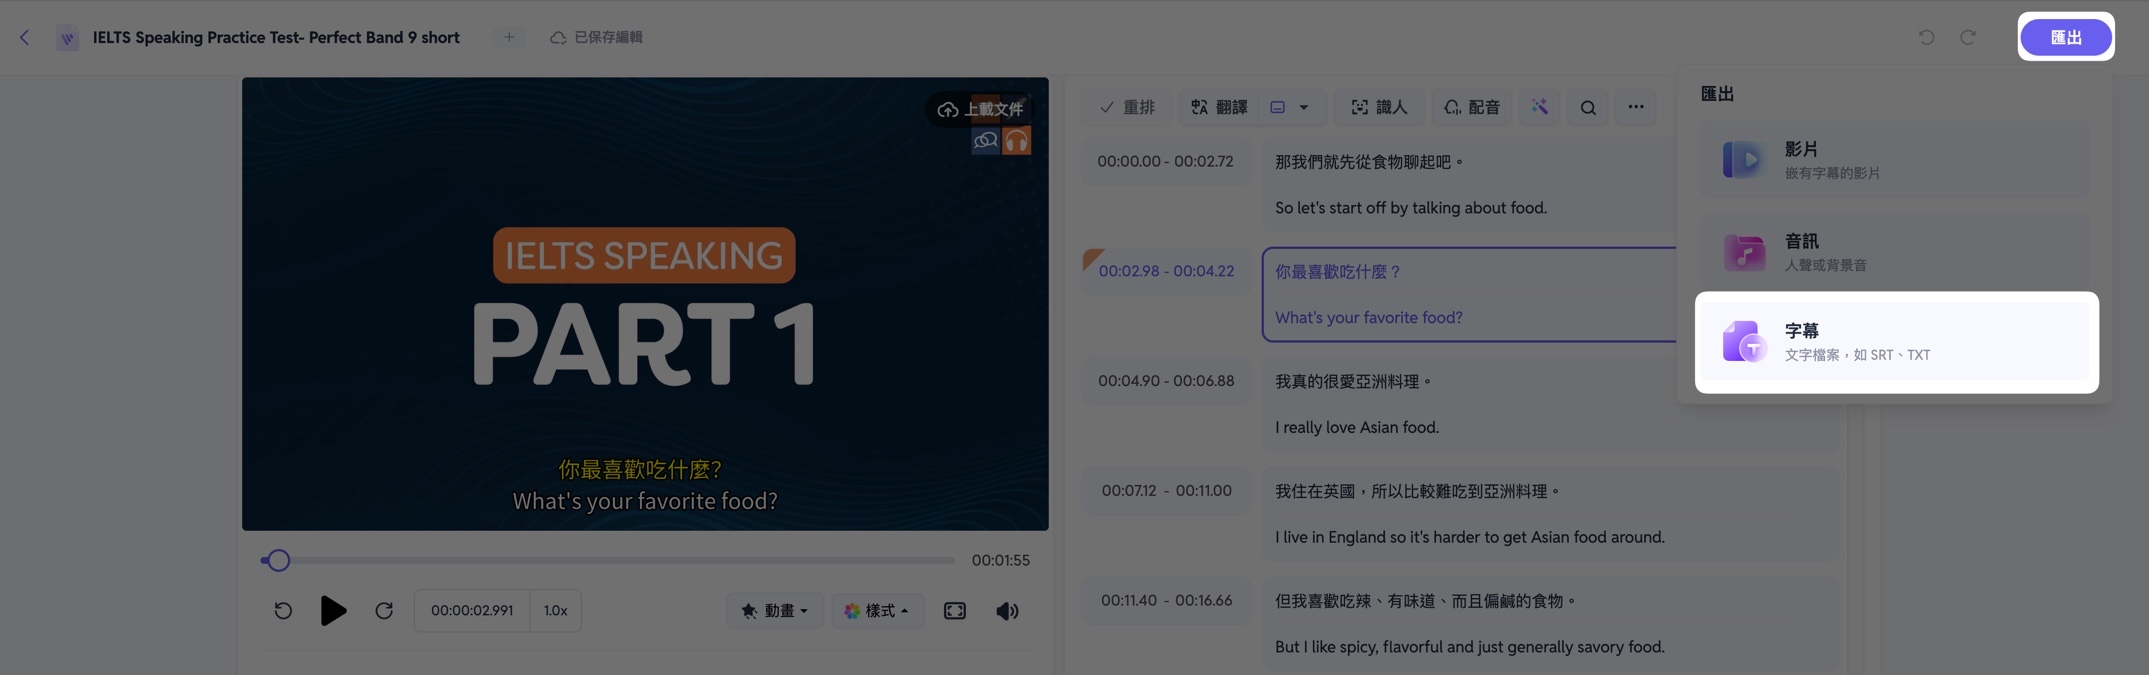Open more options ellipsis menu
The height and width of the screenshot is (675, 2149).
(x=1636, y=107)
